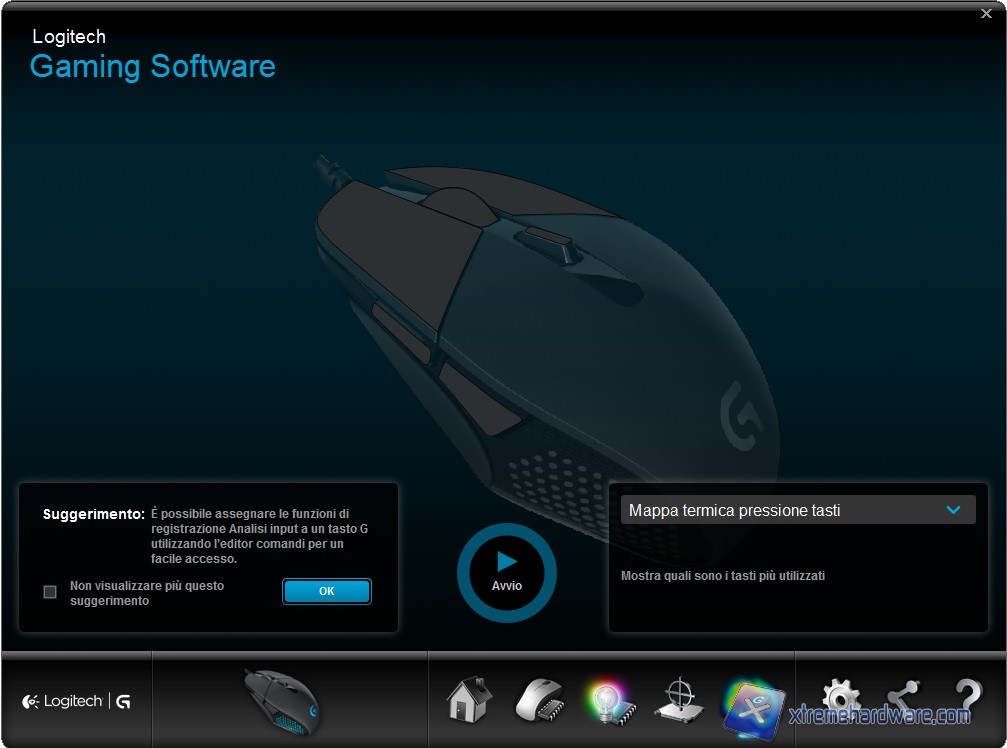Go to the Home screen icon
Viewport: 1007px width, 748px height.
click(470, 700)
